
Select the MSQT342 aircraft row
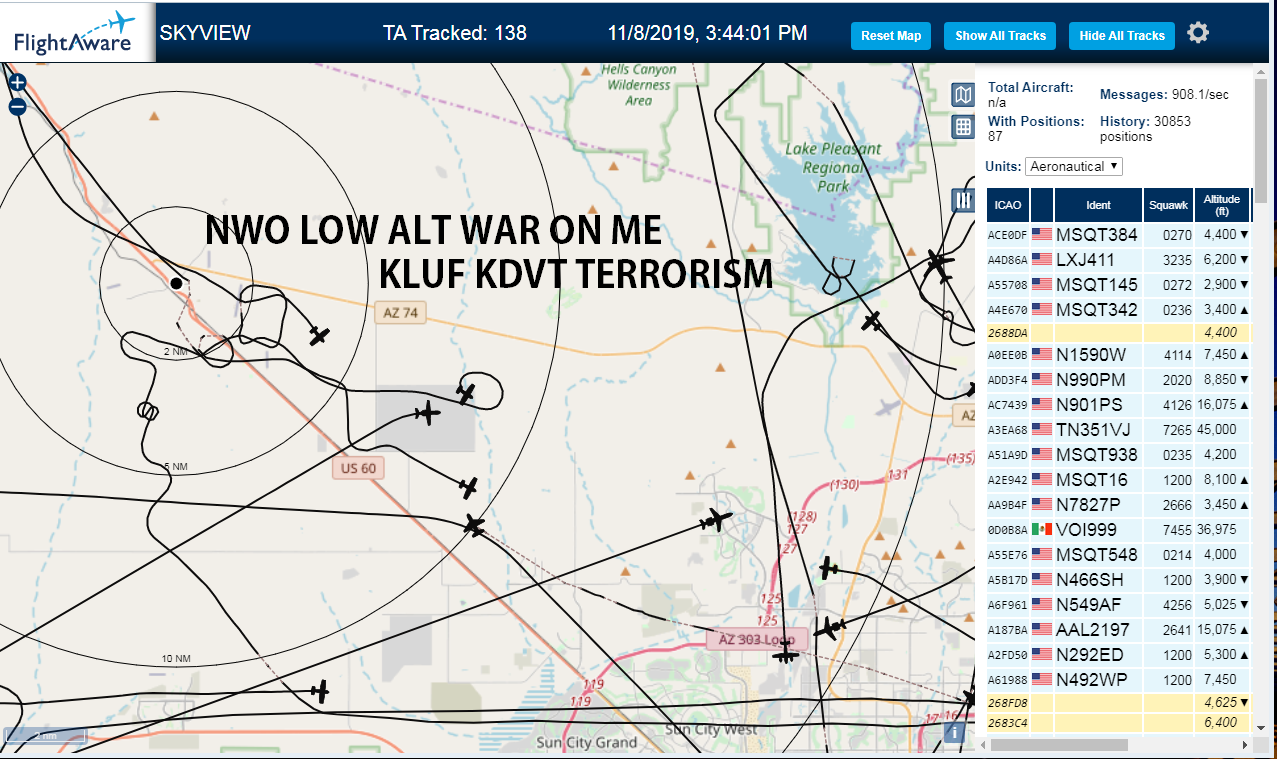tap(1118, 309)
